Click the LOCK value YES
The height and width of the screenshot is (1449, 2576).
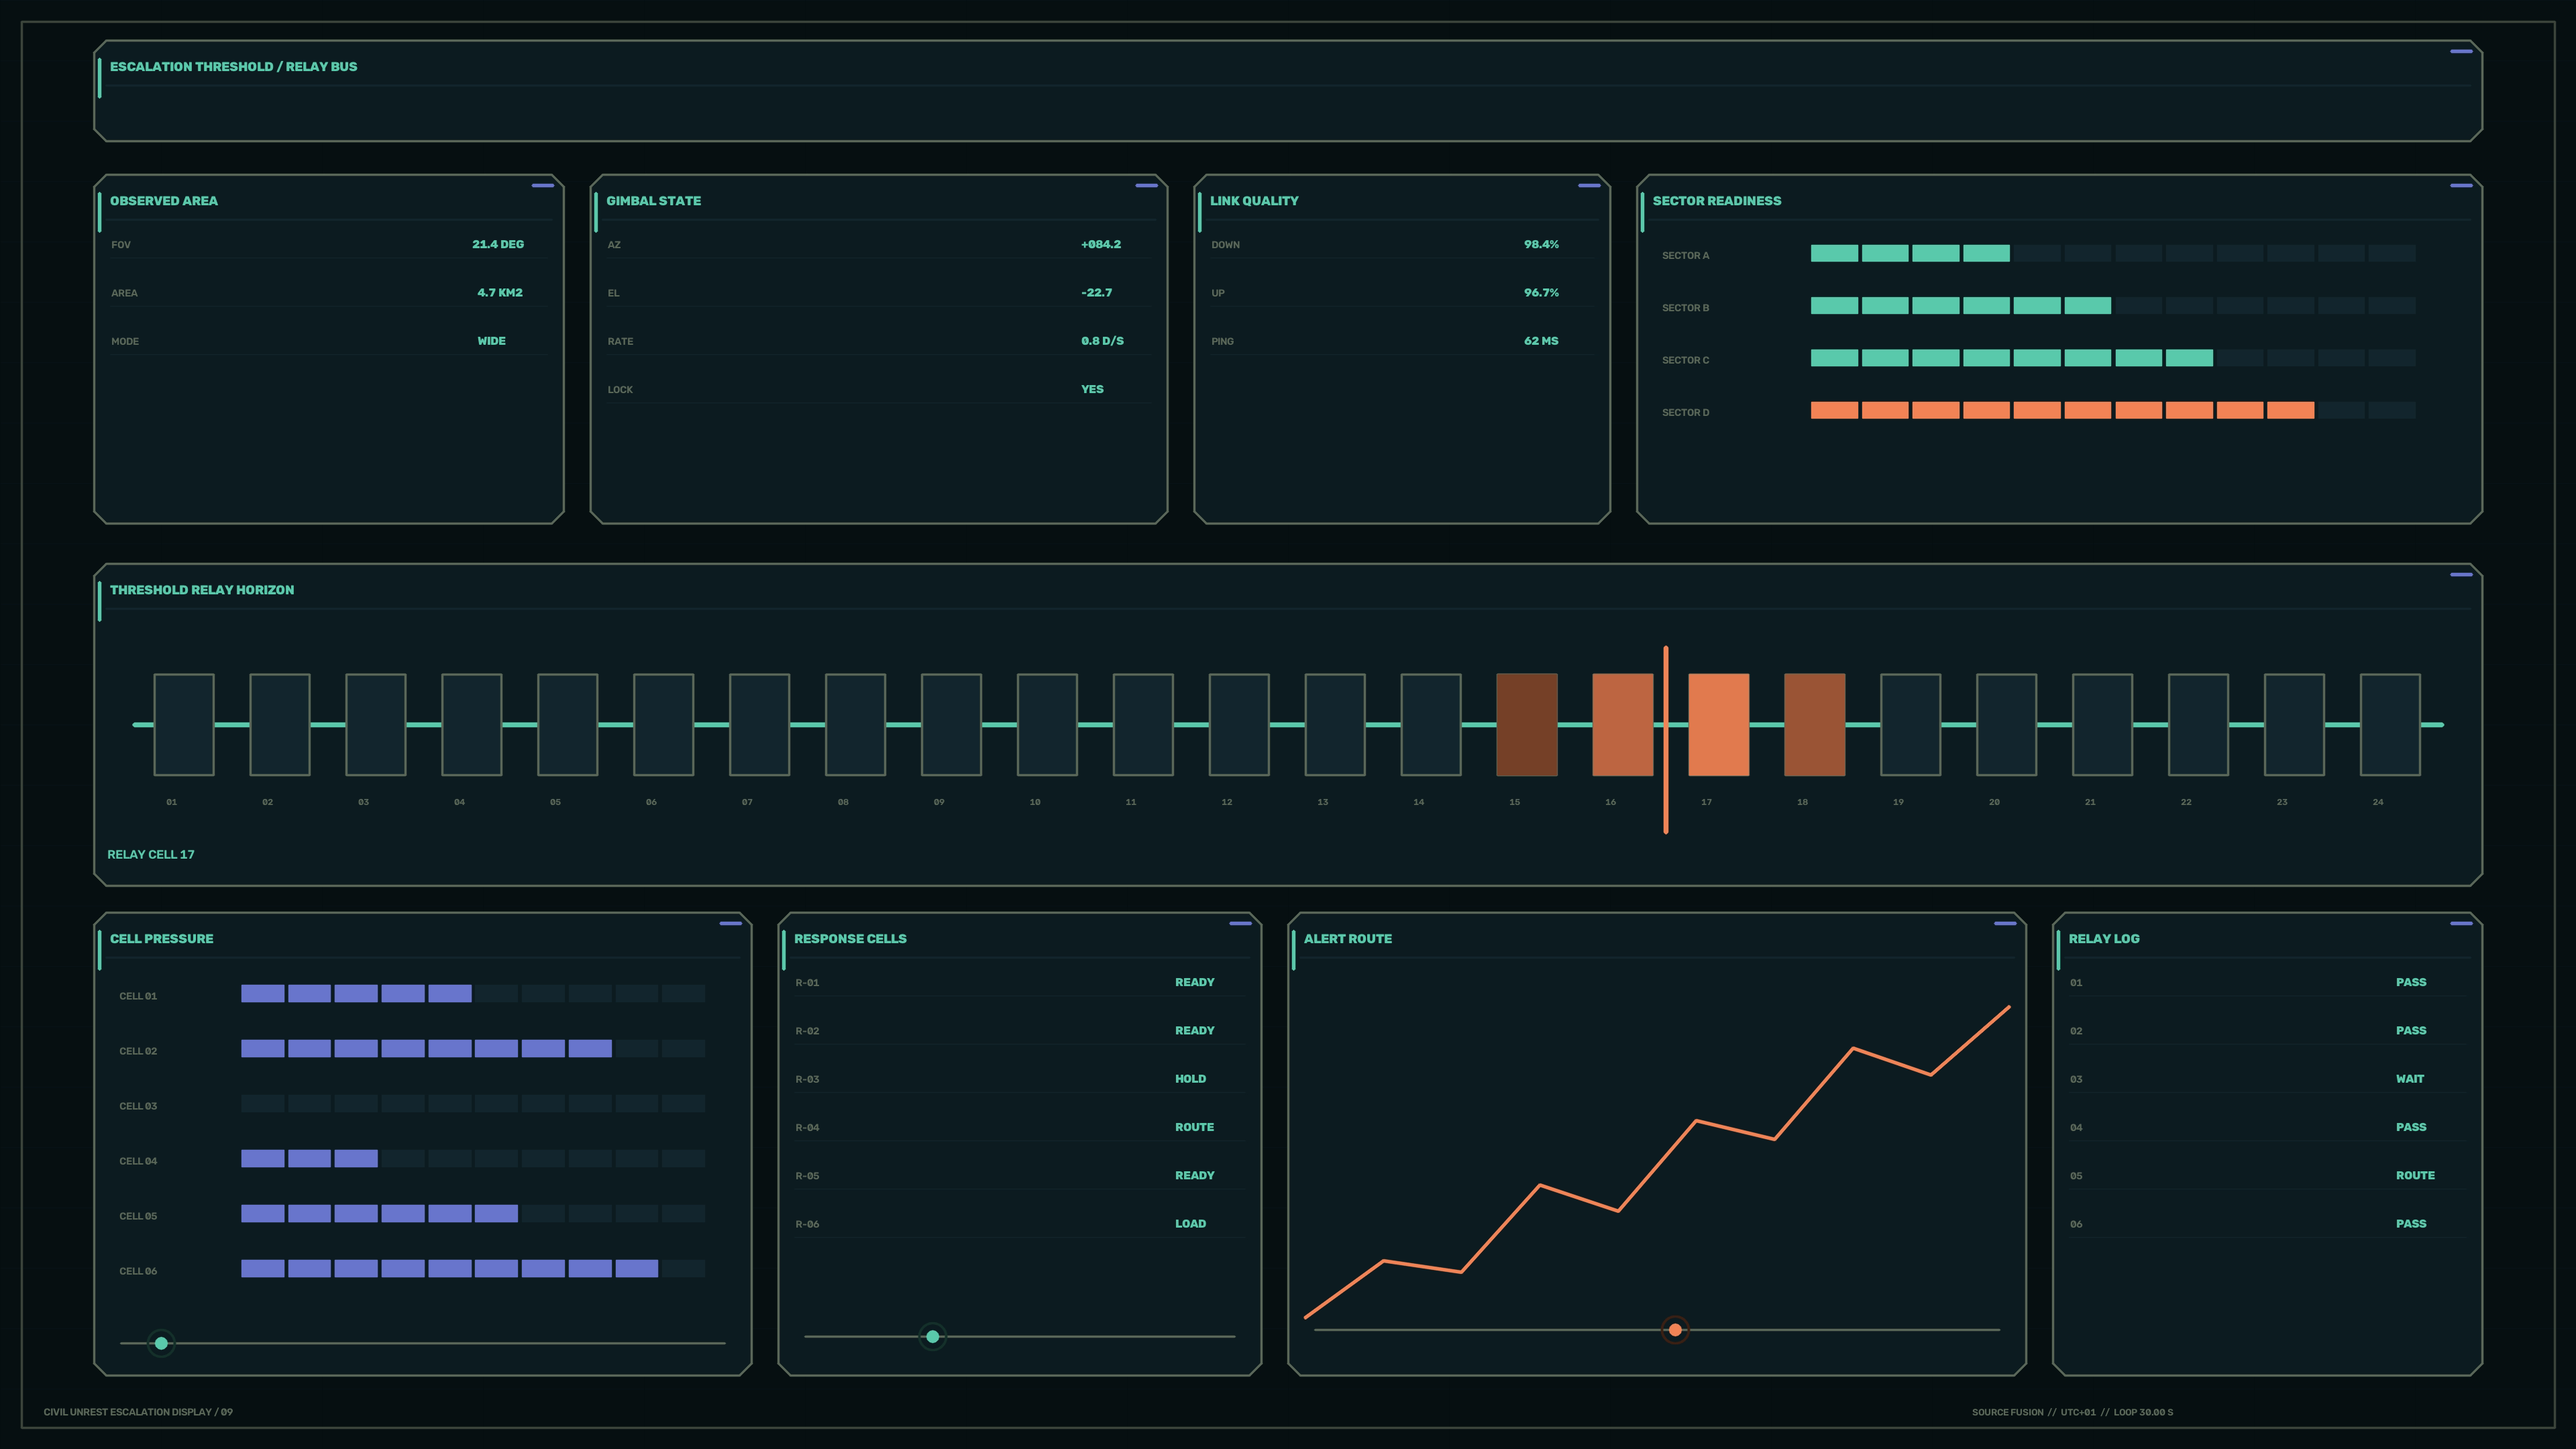point(1093,389)
